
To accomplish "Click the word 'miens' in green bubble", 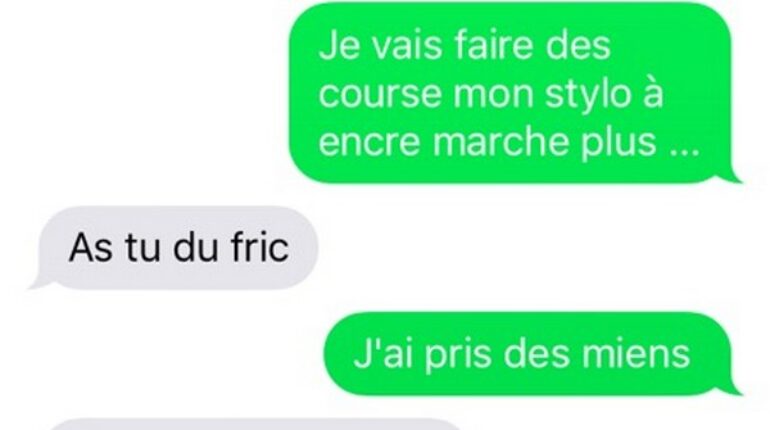I will pos(636,354).
